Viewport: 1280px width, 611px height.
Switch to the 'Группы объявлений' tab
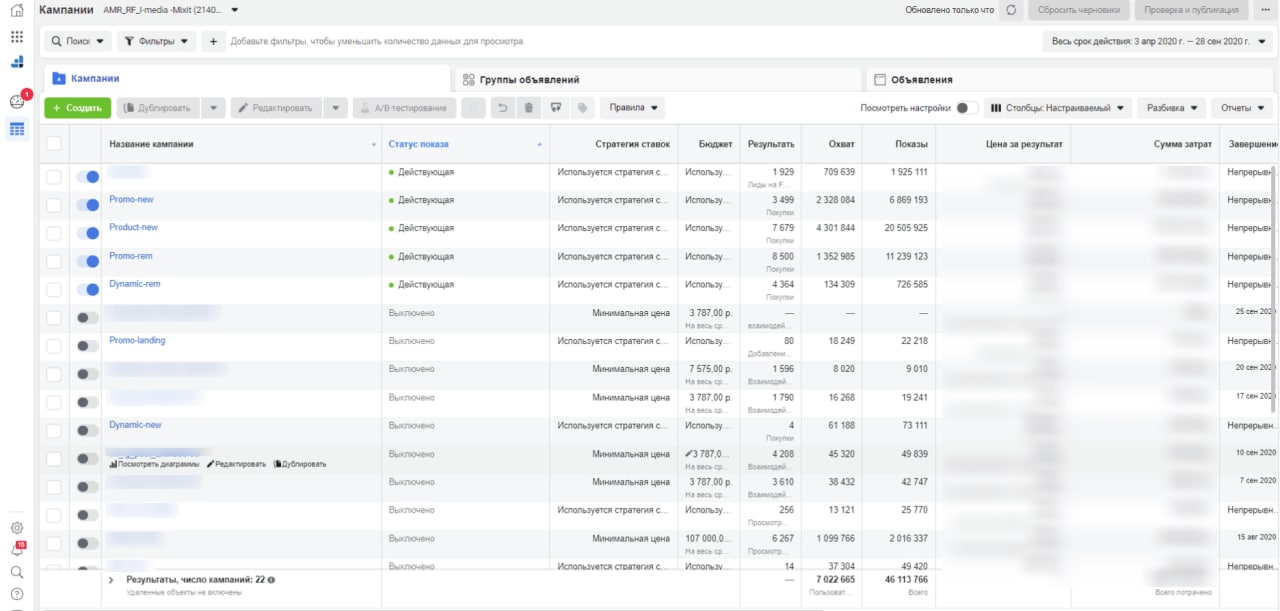click(529, 80)
